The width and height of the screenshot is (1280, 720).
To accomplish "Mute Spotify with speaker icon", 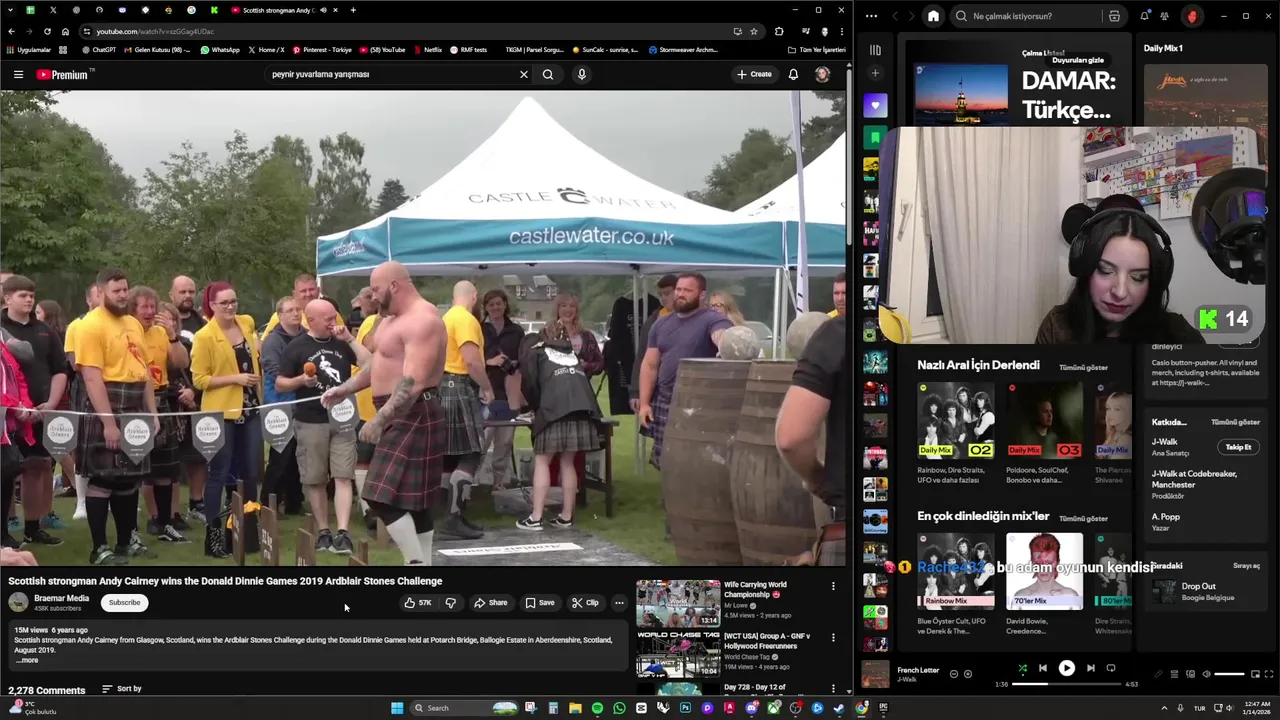I will [x=1206, y=674].
